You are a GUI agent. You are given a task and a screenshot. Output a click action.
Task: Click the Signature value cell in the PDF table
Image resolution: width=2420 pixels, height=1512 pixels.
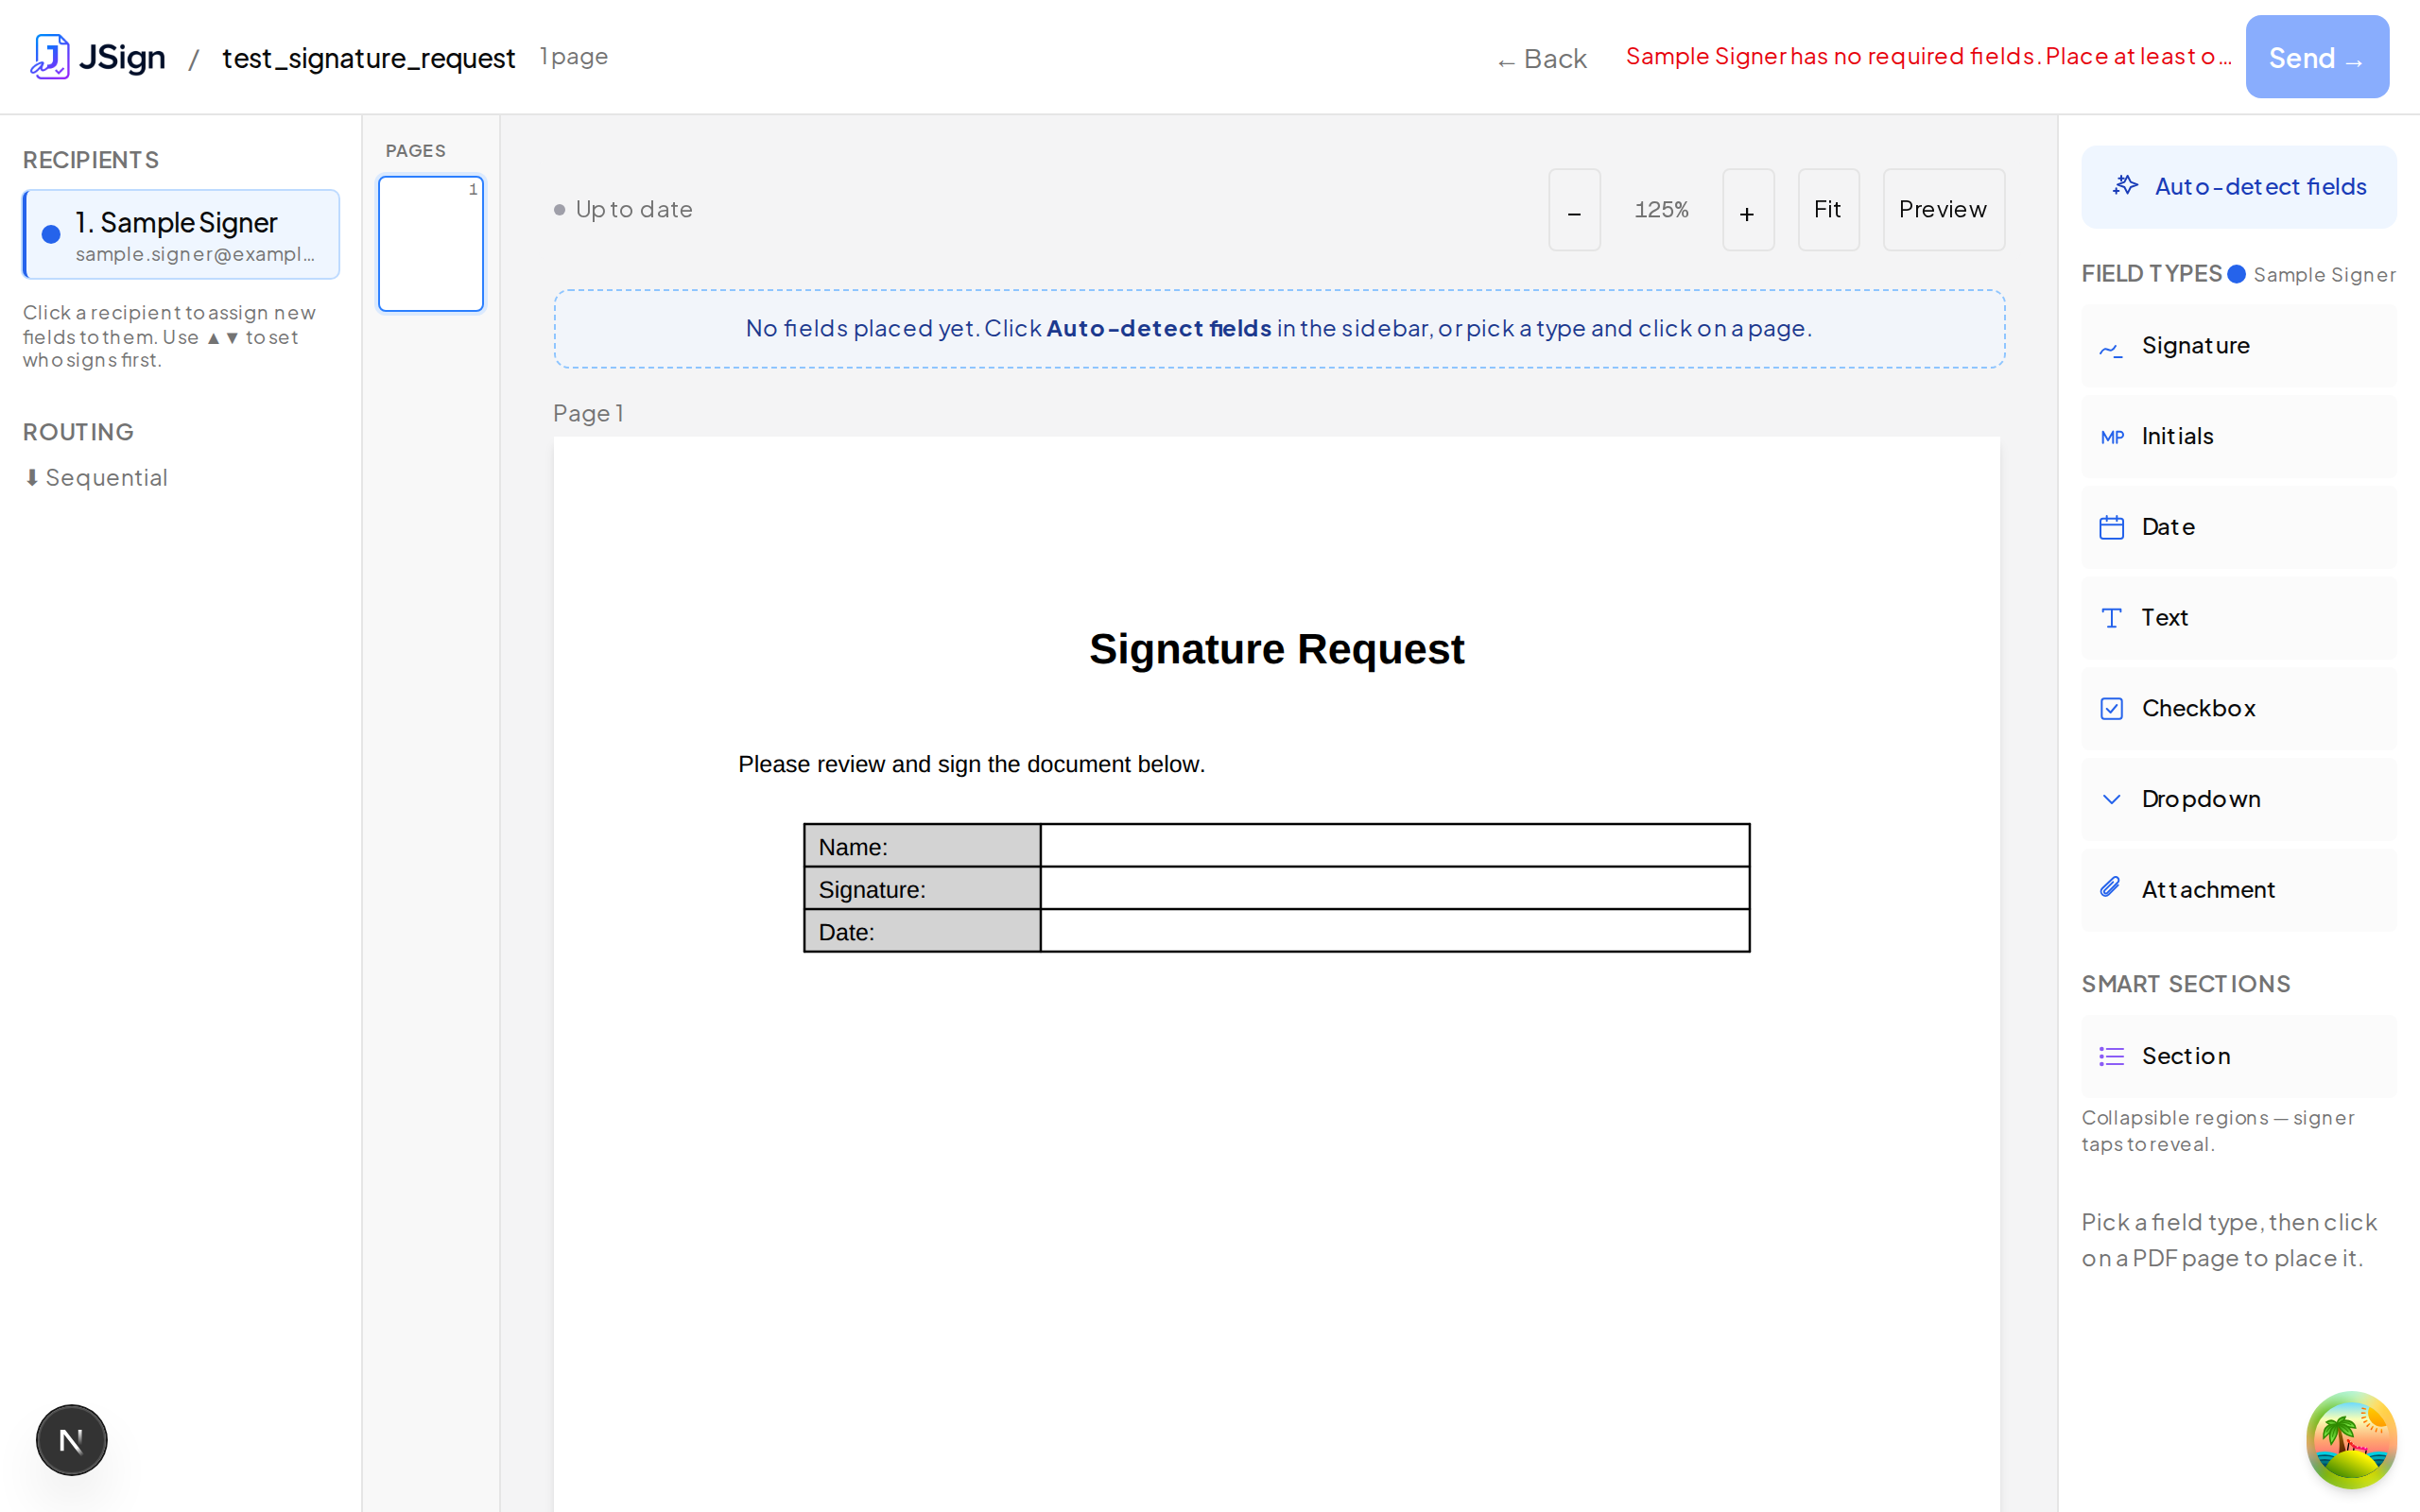1395,888
